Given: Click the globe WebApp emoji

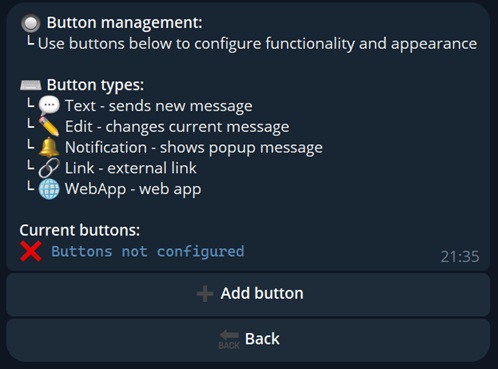Looking at the screenshot, I should click(49, 189).
